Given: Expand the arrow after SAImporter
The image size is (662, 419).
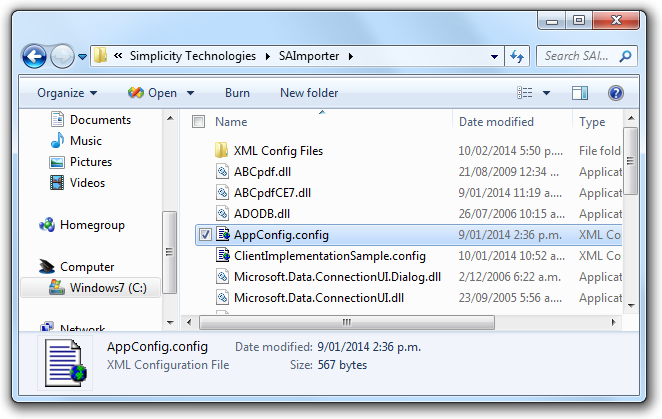Looking at the screenshot, I should click(x=350, y=56).
